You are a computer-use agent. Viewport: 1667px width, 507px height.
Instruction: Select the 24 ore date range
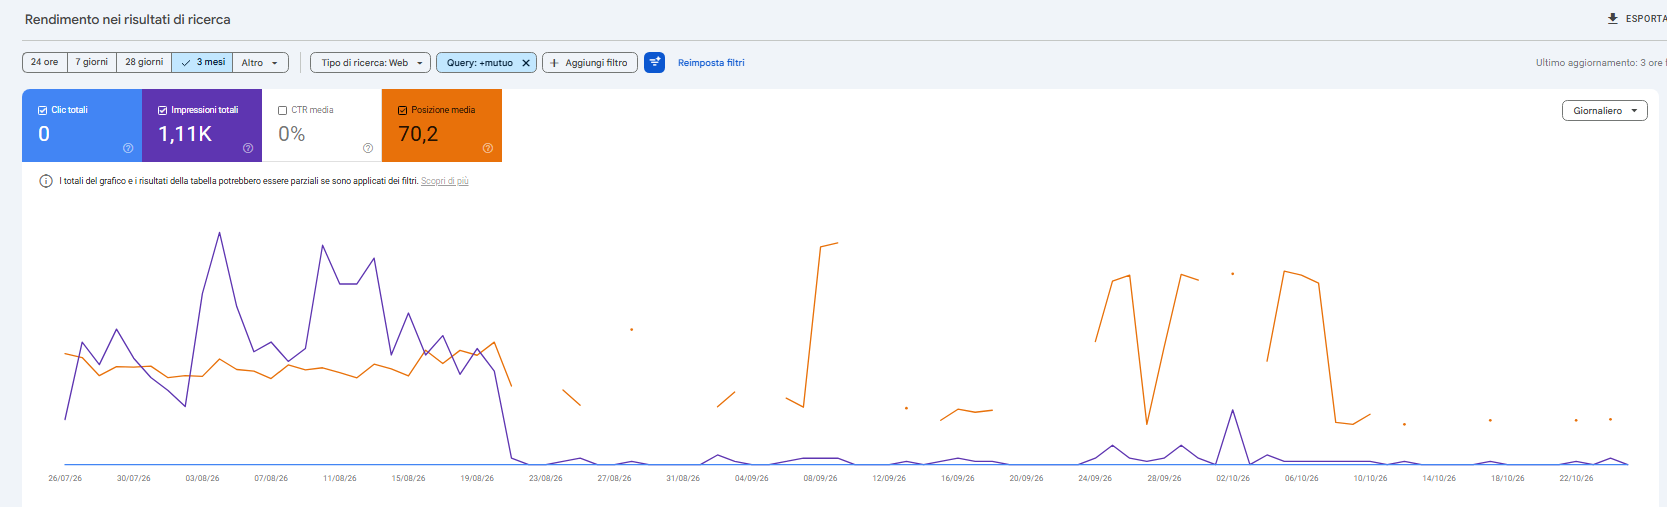[x=45, y=62]
